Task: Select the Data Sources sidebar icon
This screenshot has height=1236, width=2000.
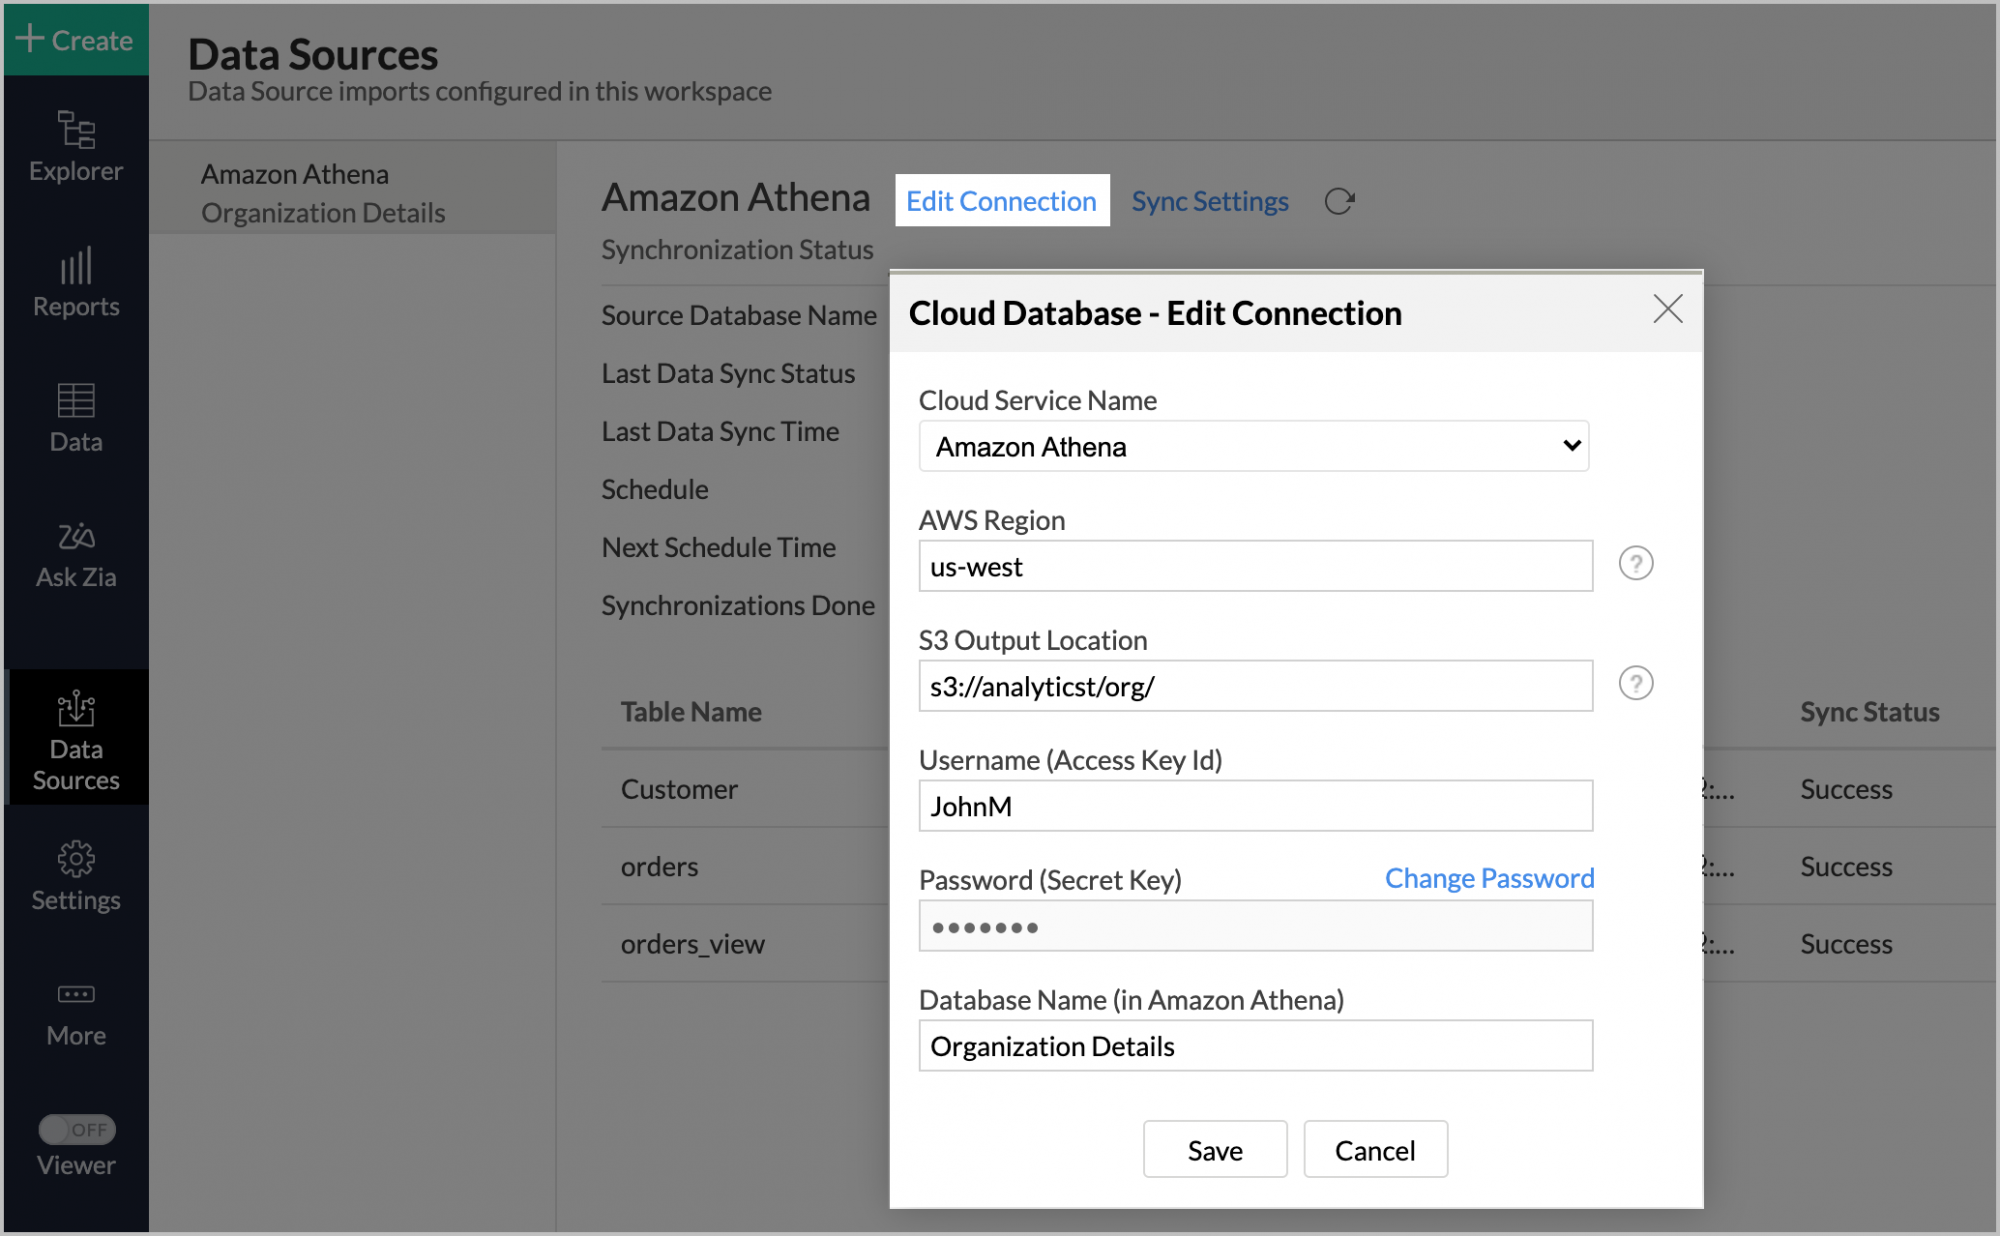Action: (74, 737)
